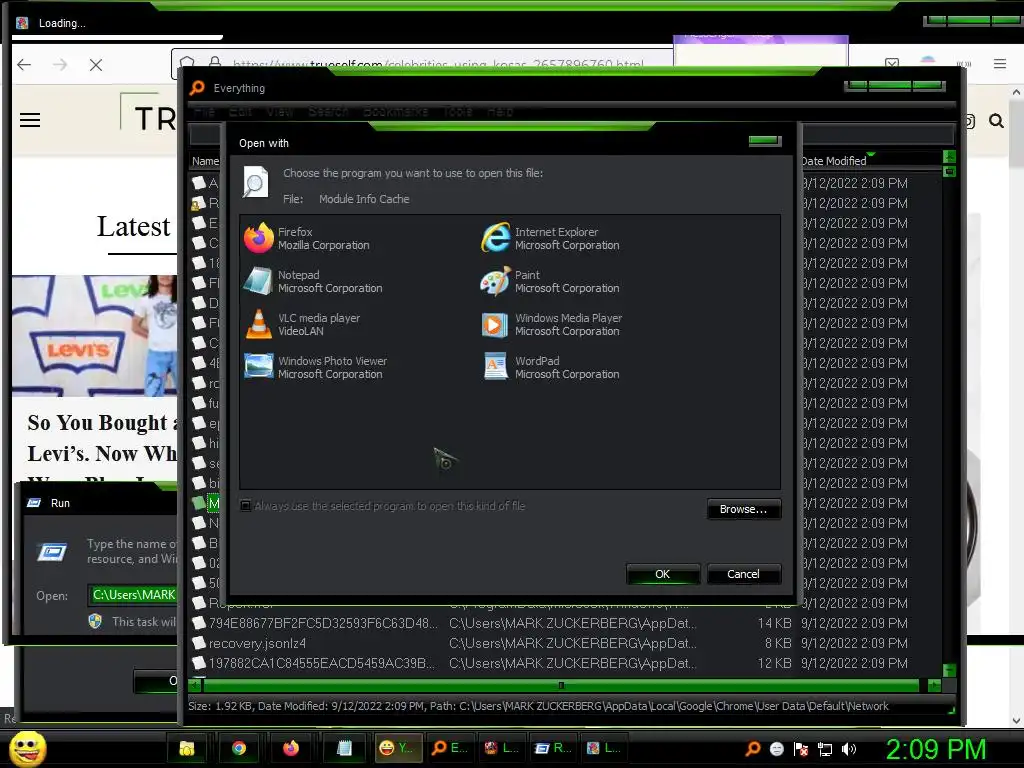The width and height of the screenshot is (1024, 768).
Task: Enable Always use the selected program checkbox
Action: point(246,505)
